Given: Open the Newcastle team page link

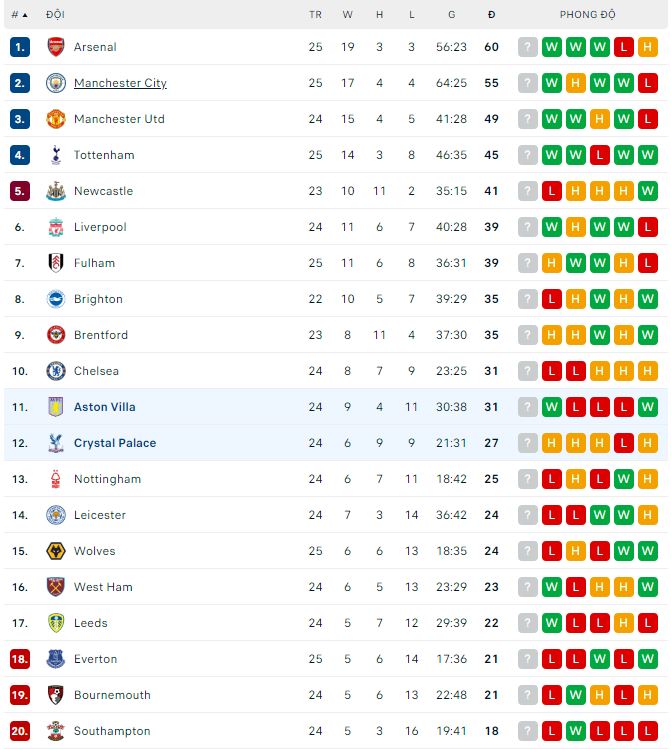Looking at the screenshot, I should pyautogui.click(x=103, y=191).
